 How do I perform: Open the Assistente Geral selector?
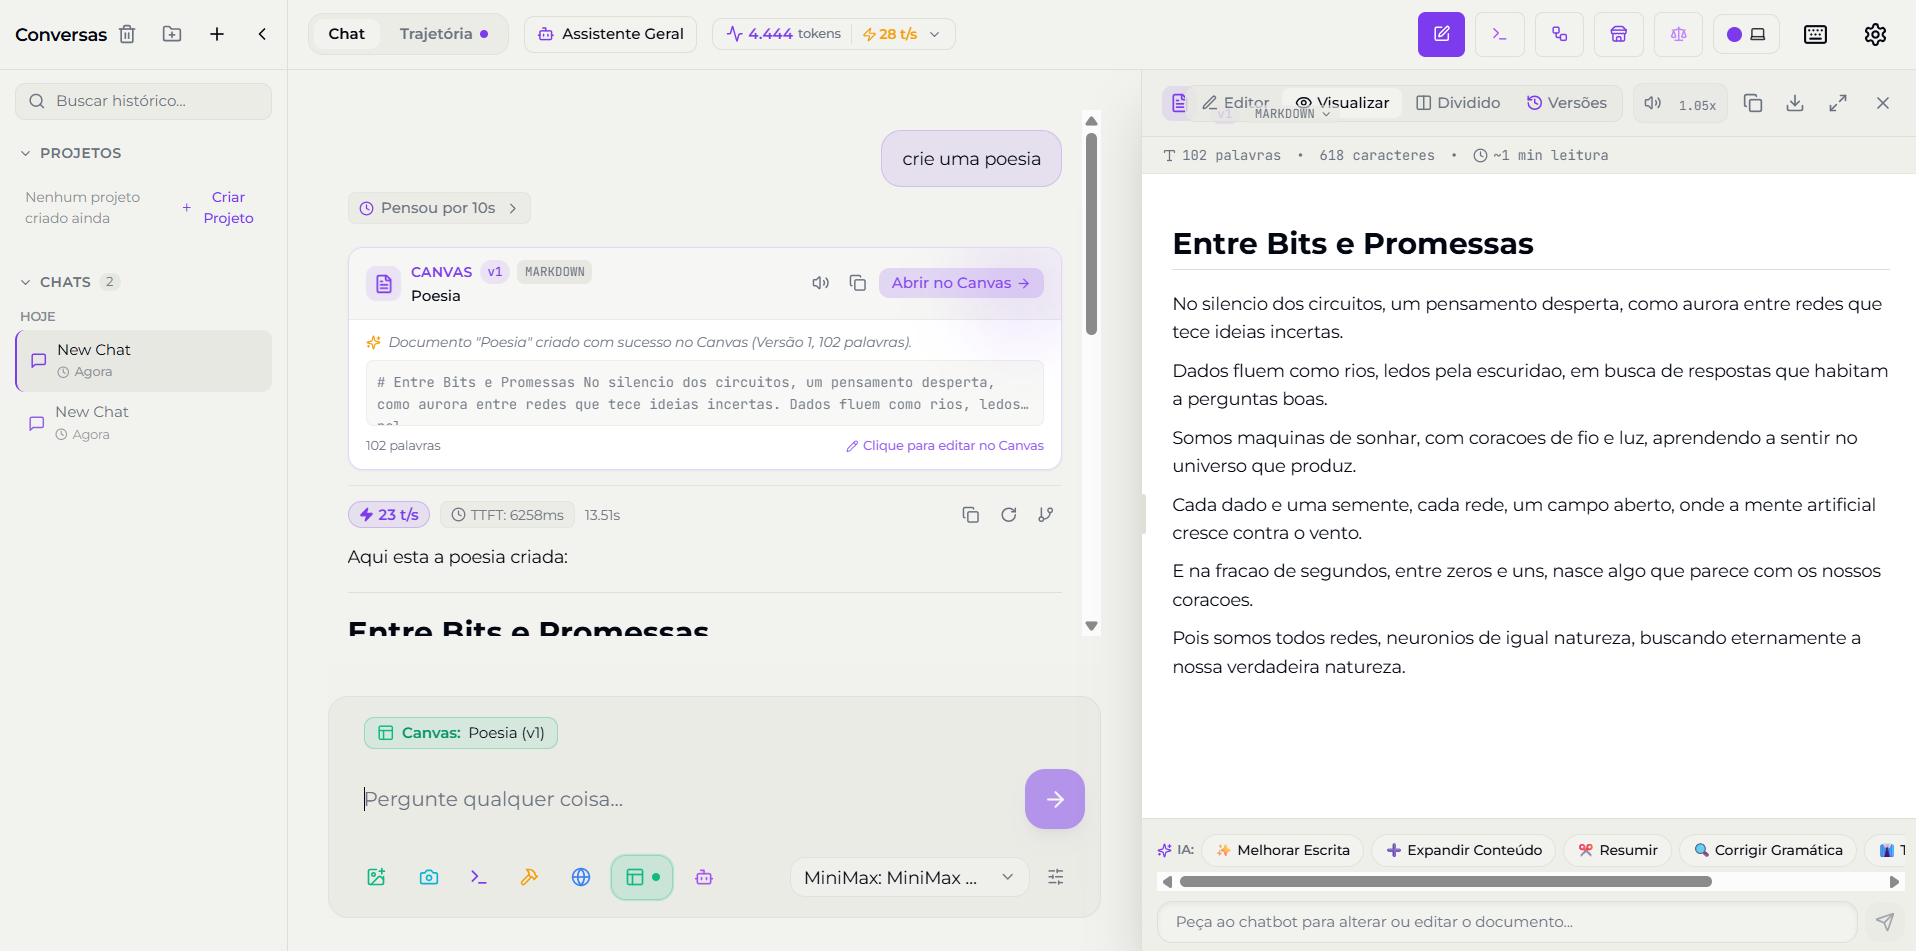click(x=611, y=34)
